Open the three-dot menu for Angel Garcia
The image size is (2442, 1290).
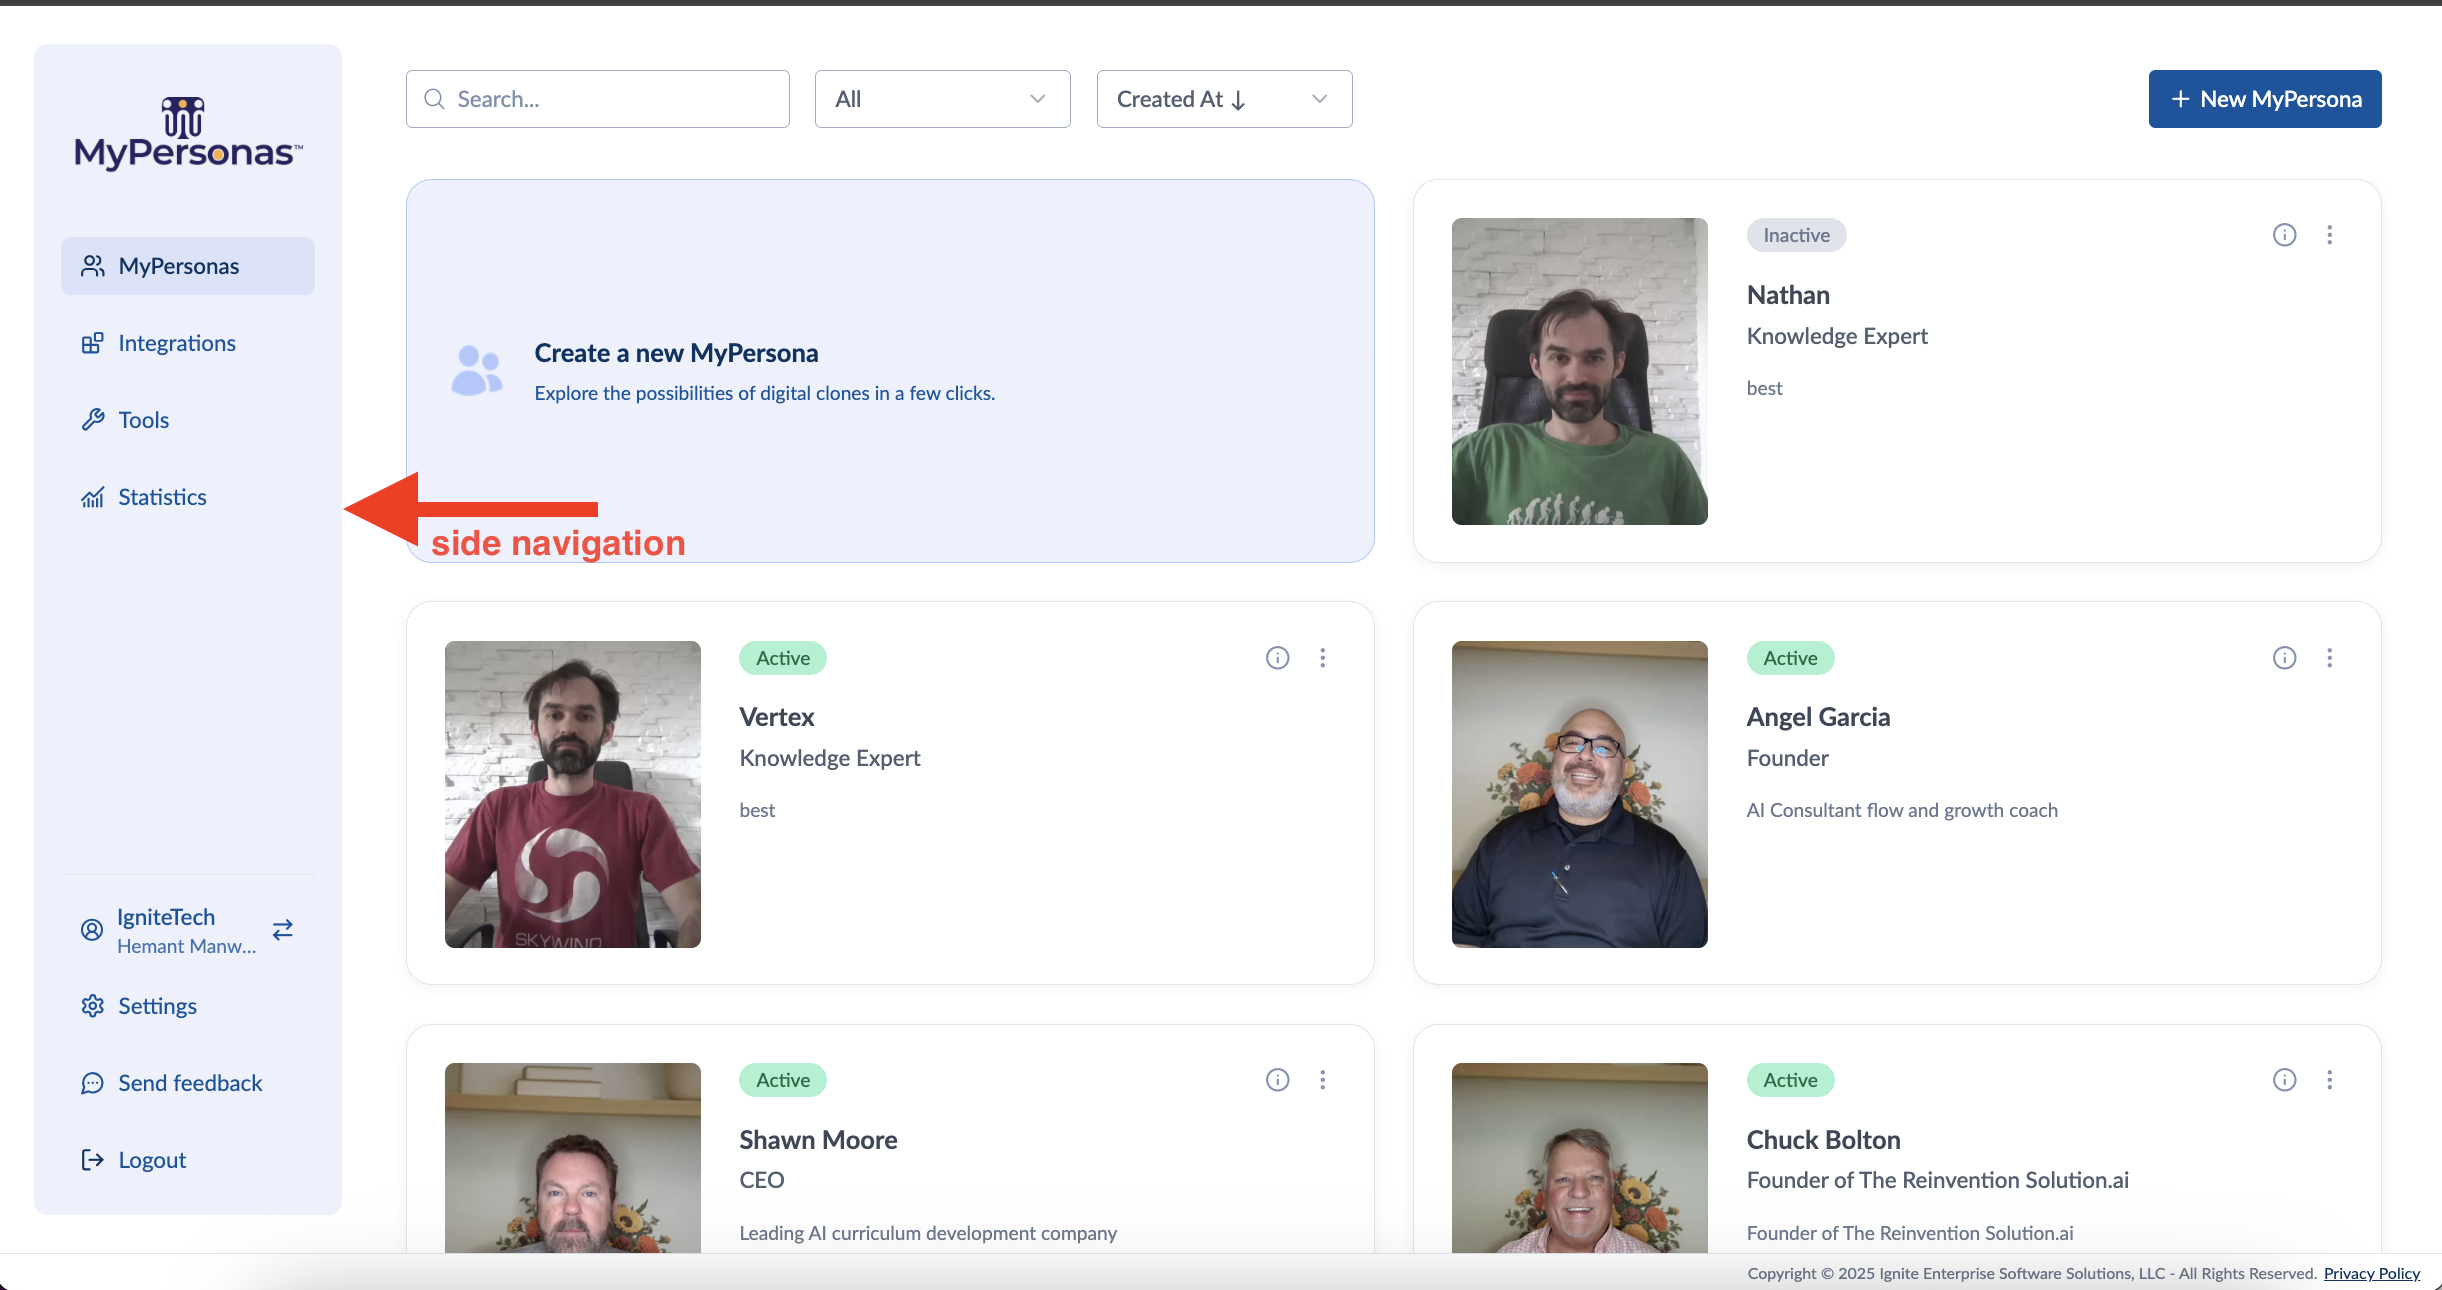click(2330, 658)
